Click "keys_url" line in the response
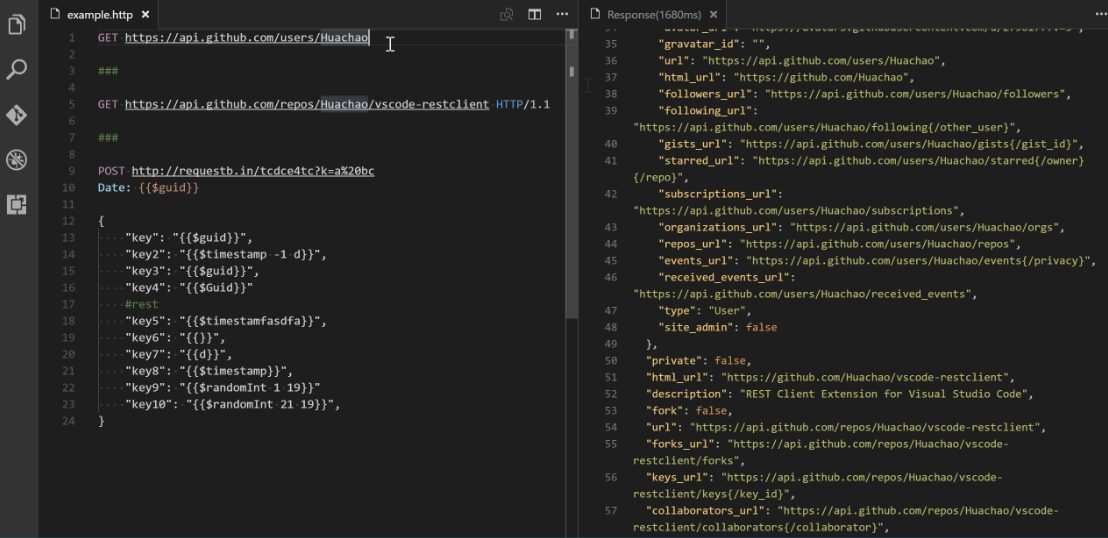Viewport: 1108px width, 538px height. 818,486
